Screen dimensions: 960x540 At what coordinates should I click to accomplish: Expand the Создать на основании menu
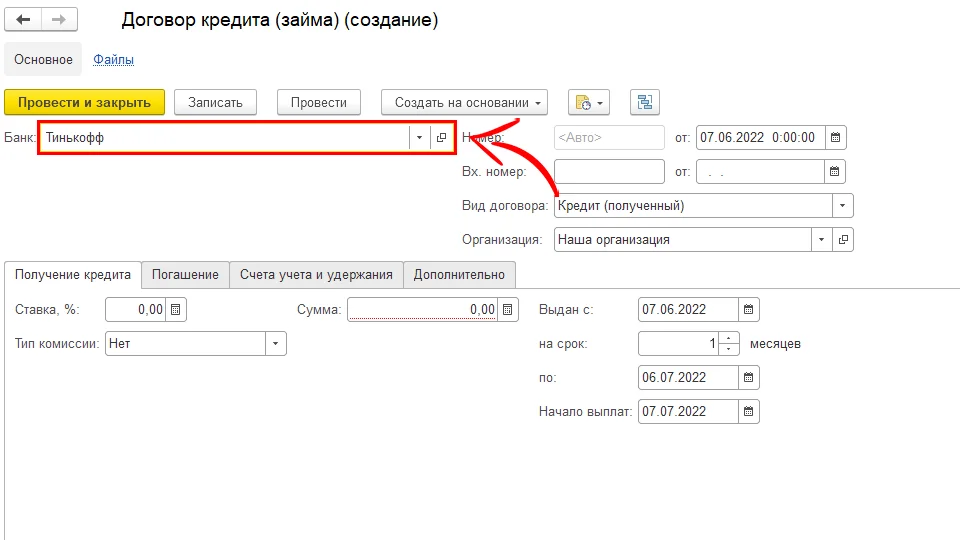465,102
